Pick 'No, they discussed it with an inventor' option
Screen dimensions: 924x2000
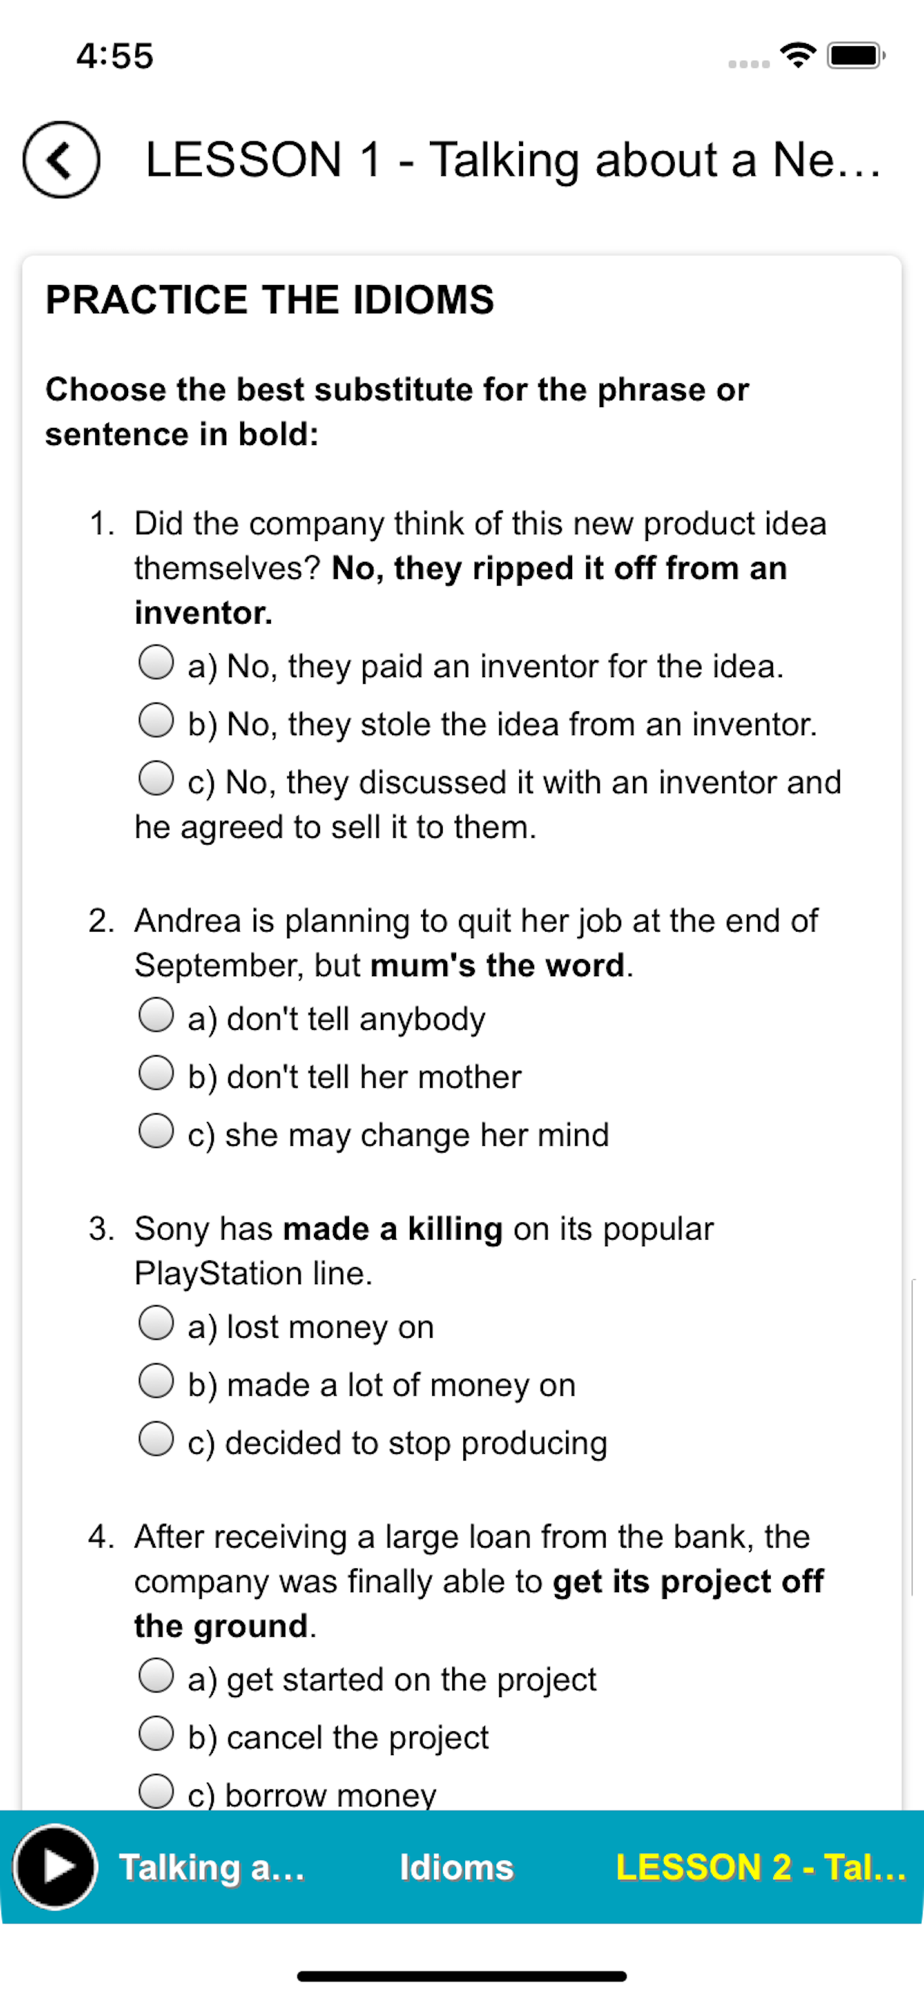coord(156,778)
